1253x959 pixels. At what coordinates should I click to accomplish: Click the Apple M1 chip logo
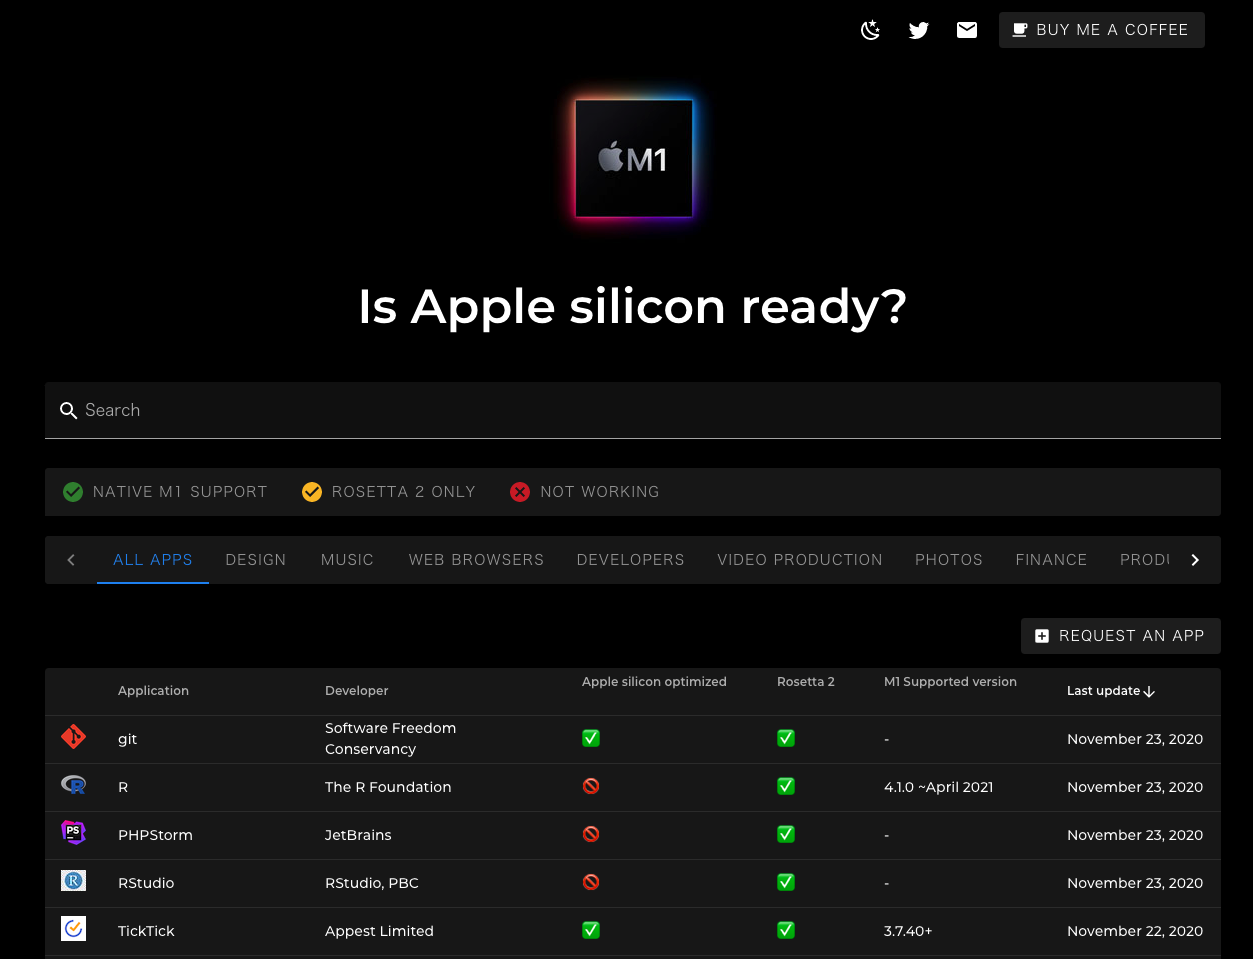point(633,158)
